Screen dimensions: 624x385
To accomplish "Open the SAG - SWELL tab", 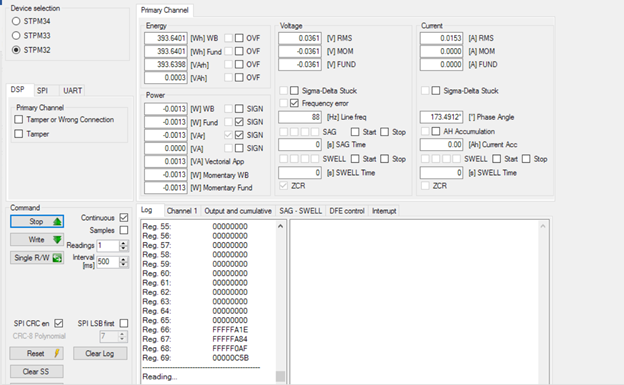I will [300, 211].
